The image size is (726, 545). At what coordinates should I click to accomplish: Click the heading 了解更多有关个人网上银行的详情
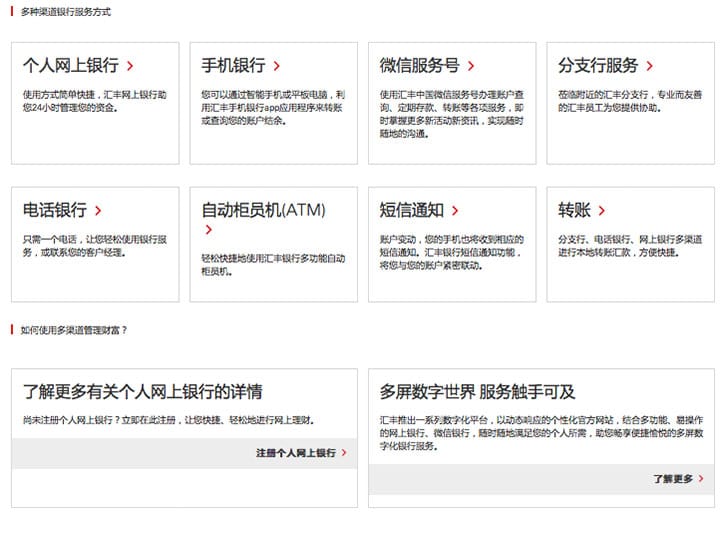143,391
